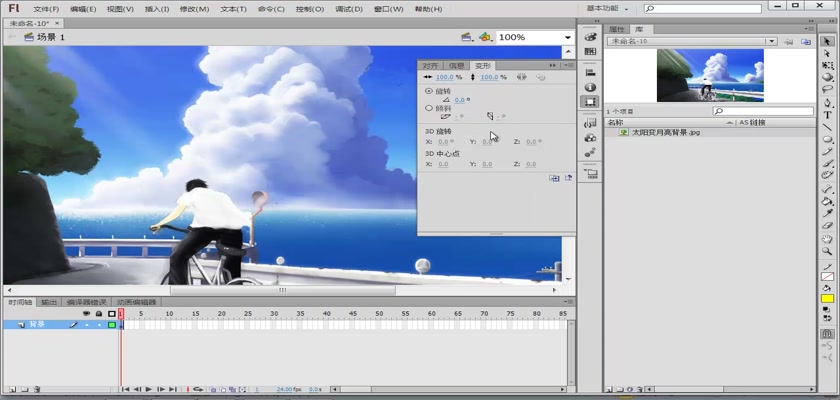Select the stroke color swatch
This screenshot has width=840, height=400.
tap(828, 277)
